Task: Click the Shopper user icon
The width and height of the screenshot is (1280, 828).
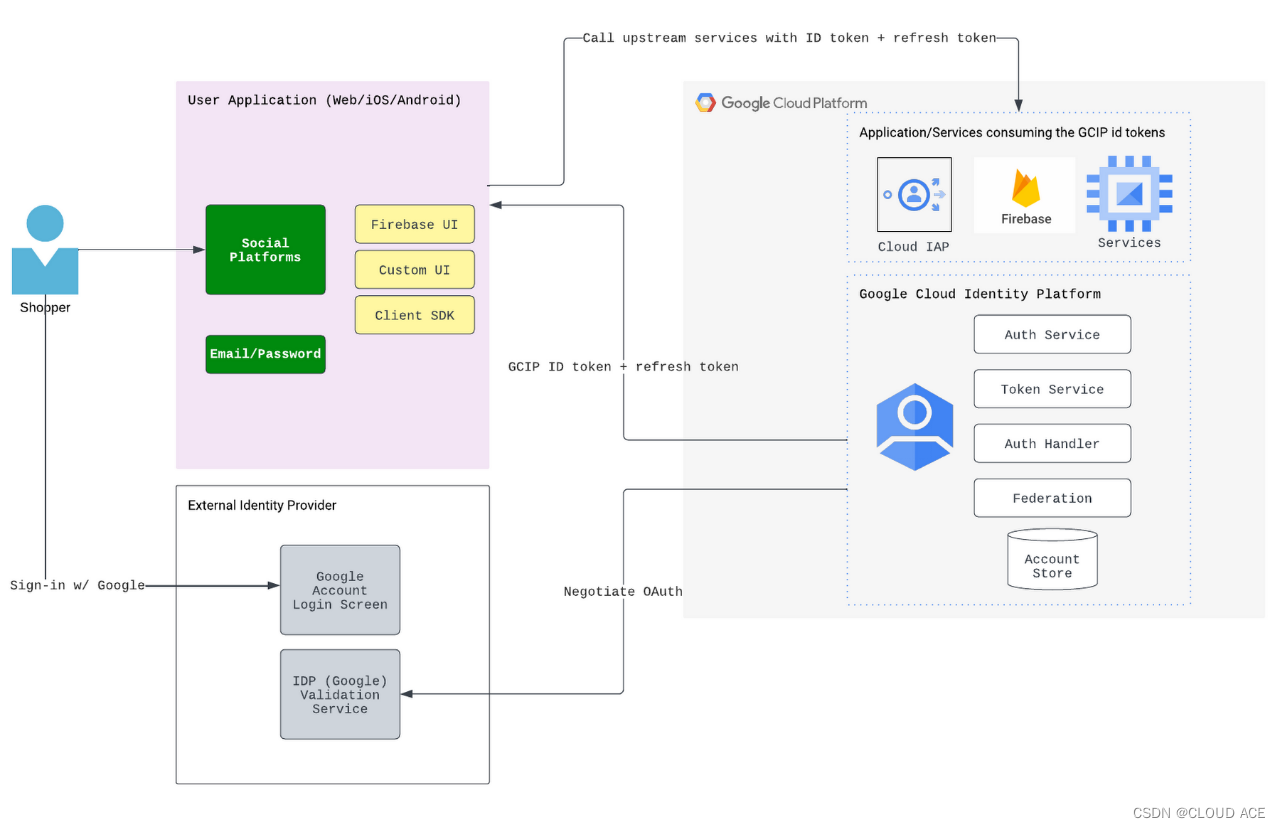Action: tap(45, 250)
